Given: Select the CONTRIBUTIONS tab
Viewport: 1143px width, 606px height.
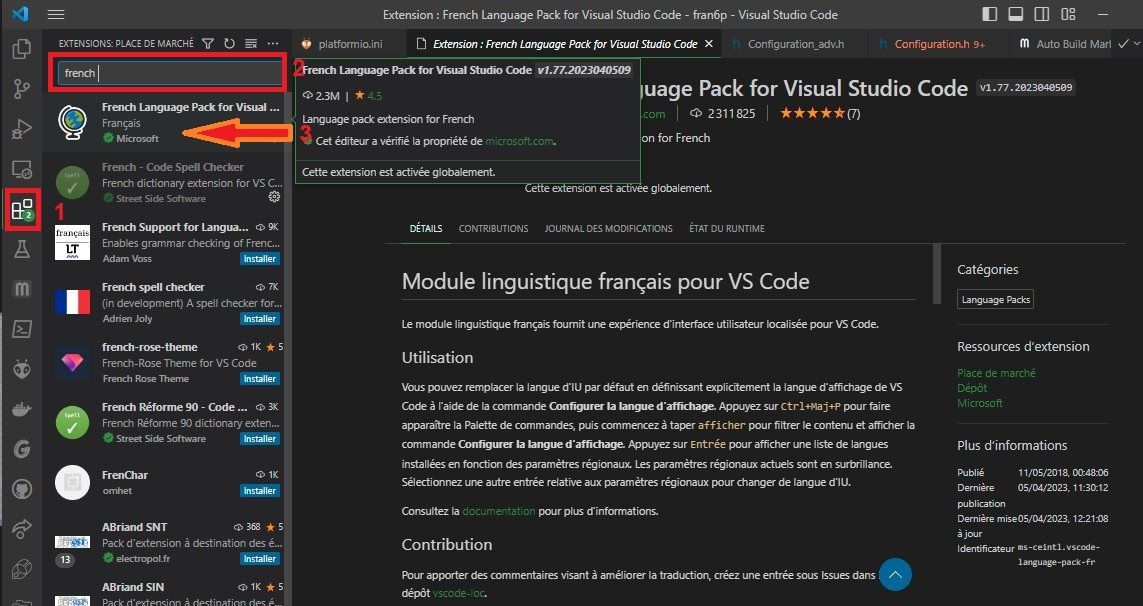Looking at the screenshot, I should pyautogui.click(x=494, y=228).
